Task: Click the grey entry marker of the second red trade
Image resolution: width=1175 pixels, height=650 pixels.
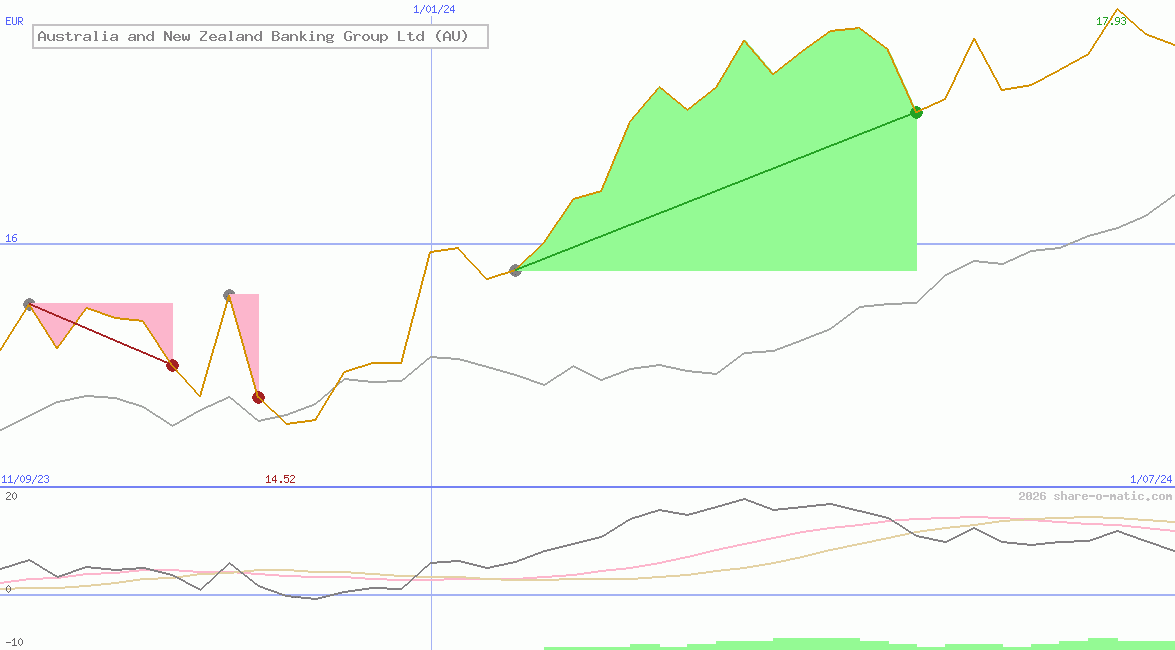Action: [229, 295]
